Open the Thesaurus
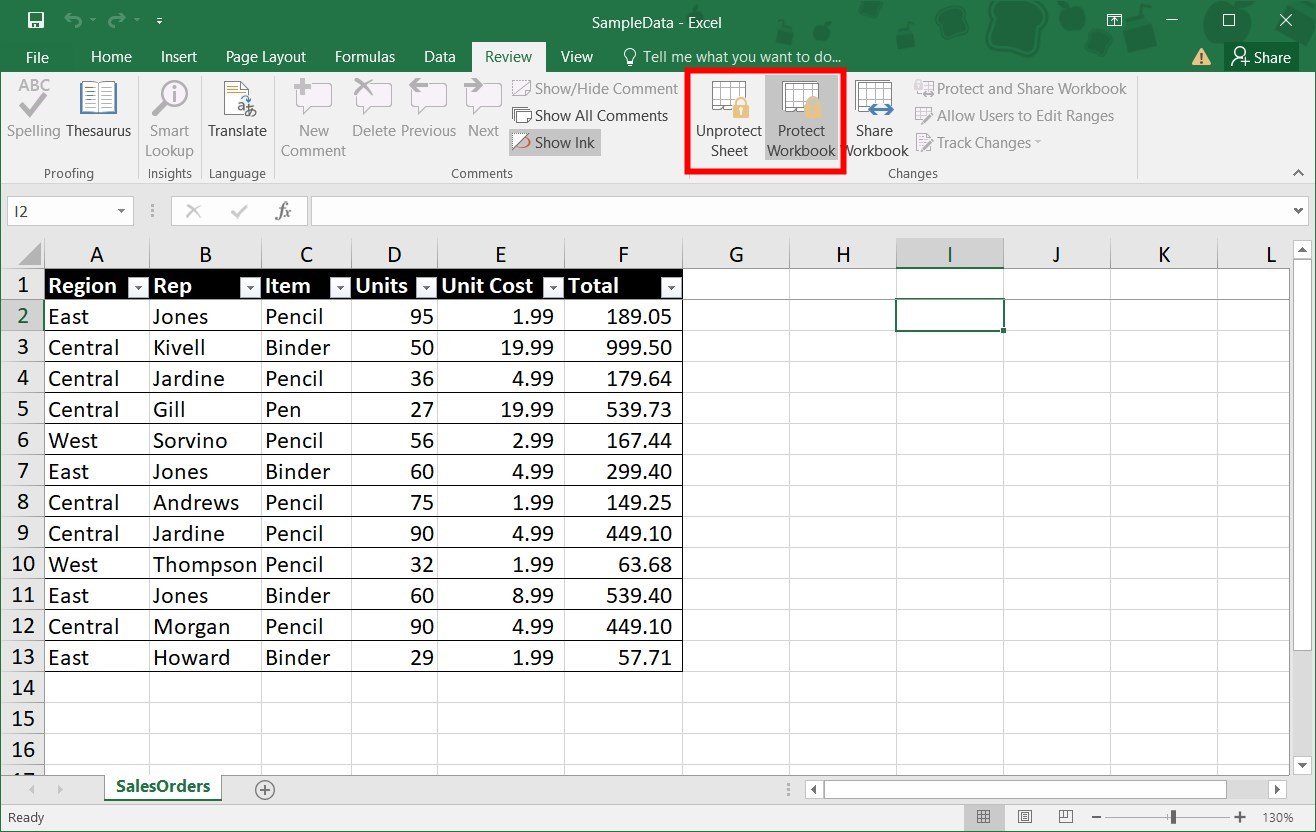Image resolution: width=1316 pixels, height=832 pixels. 99,110
